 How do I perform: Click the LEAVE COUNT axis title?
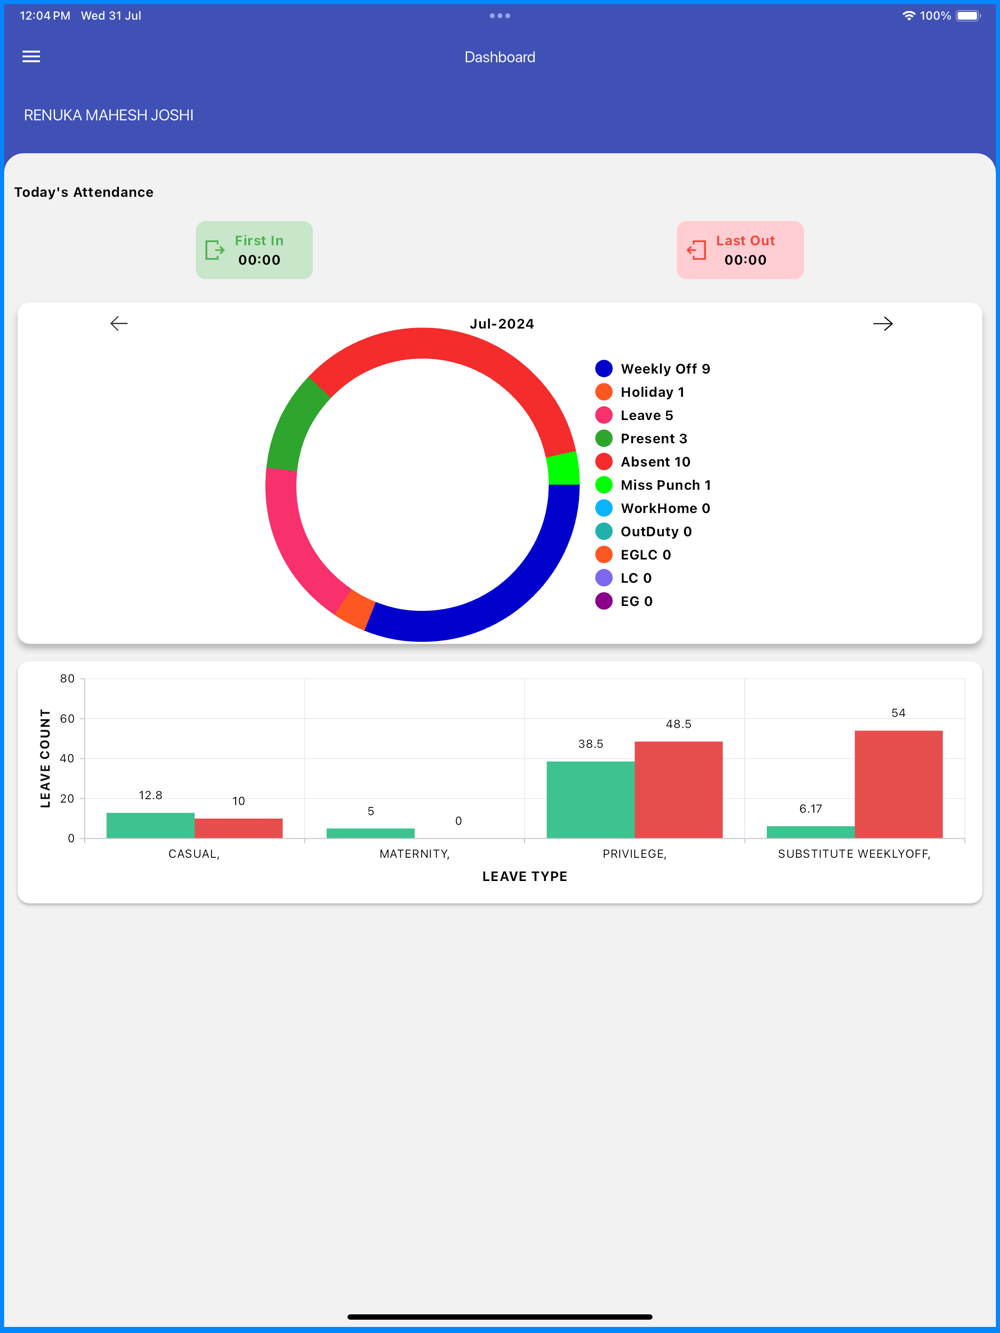click(x=45, y=758)
